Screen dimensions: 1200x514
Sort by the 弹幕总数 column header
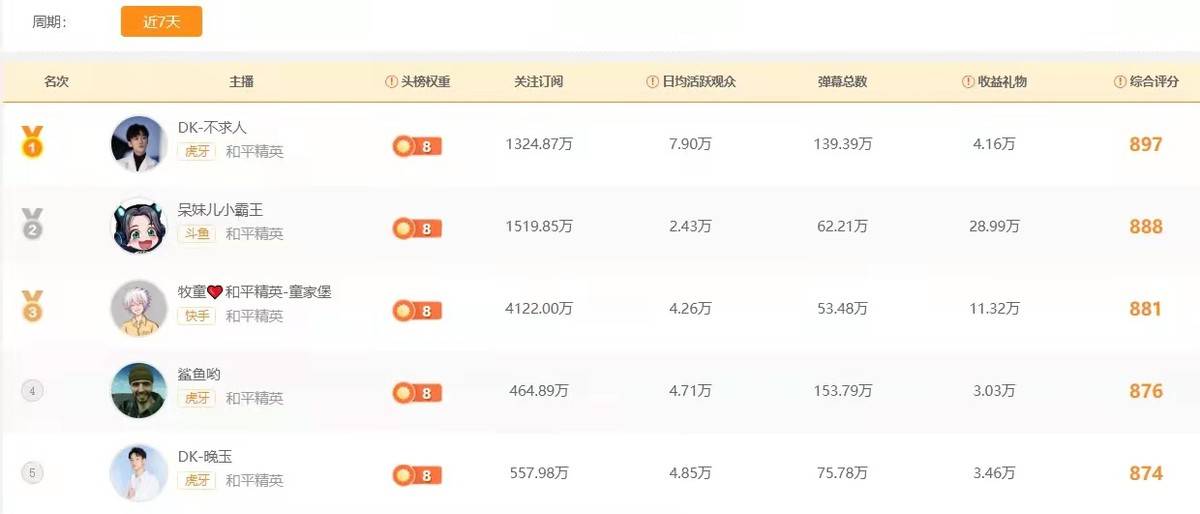pos(842,82)
